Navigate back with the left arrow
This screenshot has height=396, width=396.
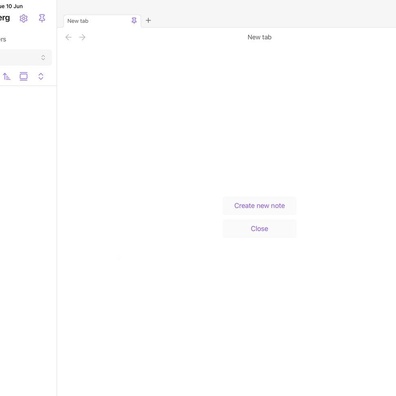tap(68, 37)
